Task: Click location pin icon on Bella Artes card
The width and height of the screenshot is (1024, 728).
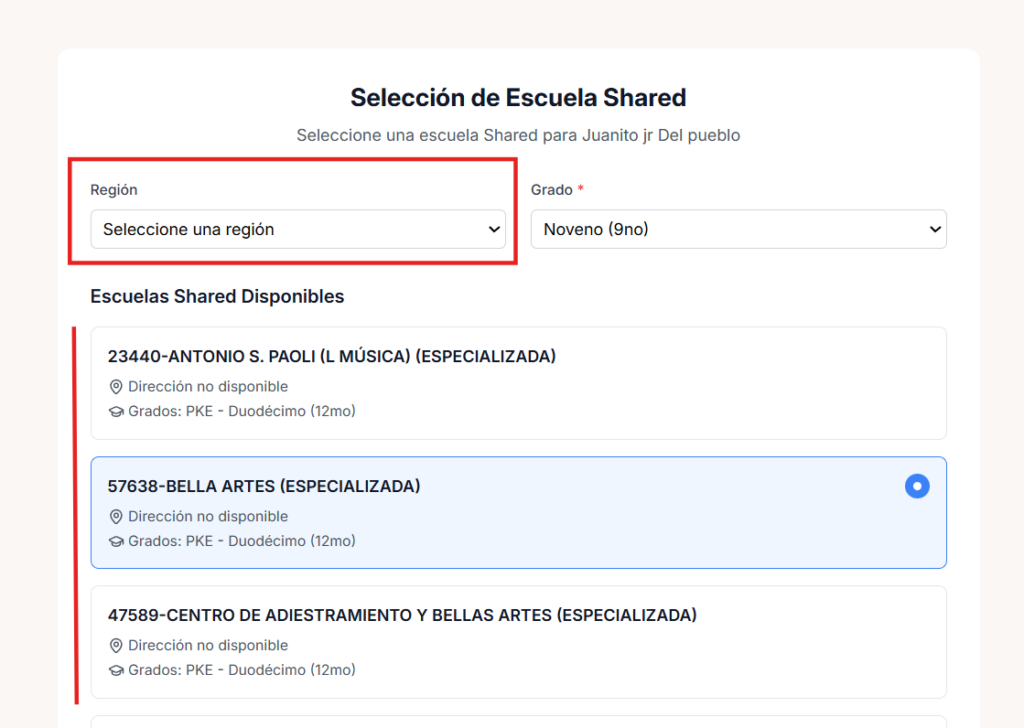Action: [x=116, y=517]
